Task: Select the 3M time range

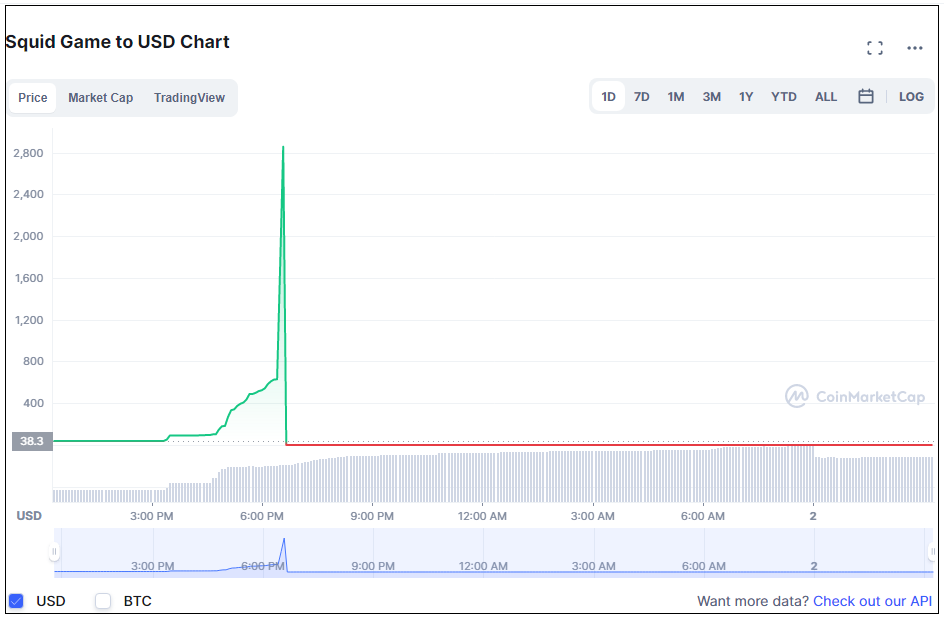Action: pos(712,97)
